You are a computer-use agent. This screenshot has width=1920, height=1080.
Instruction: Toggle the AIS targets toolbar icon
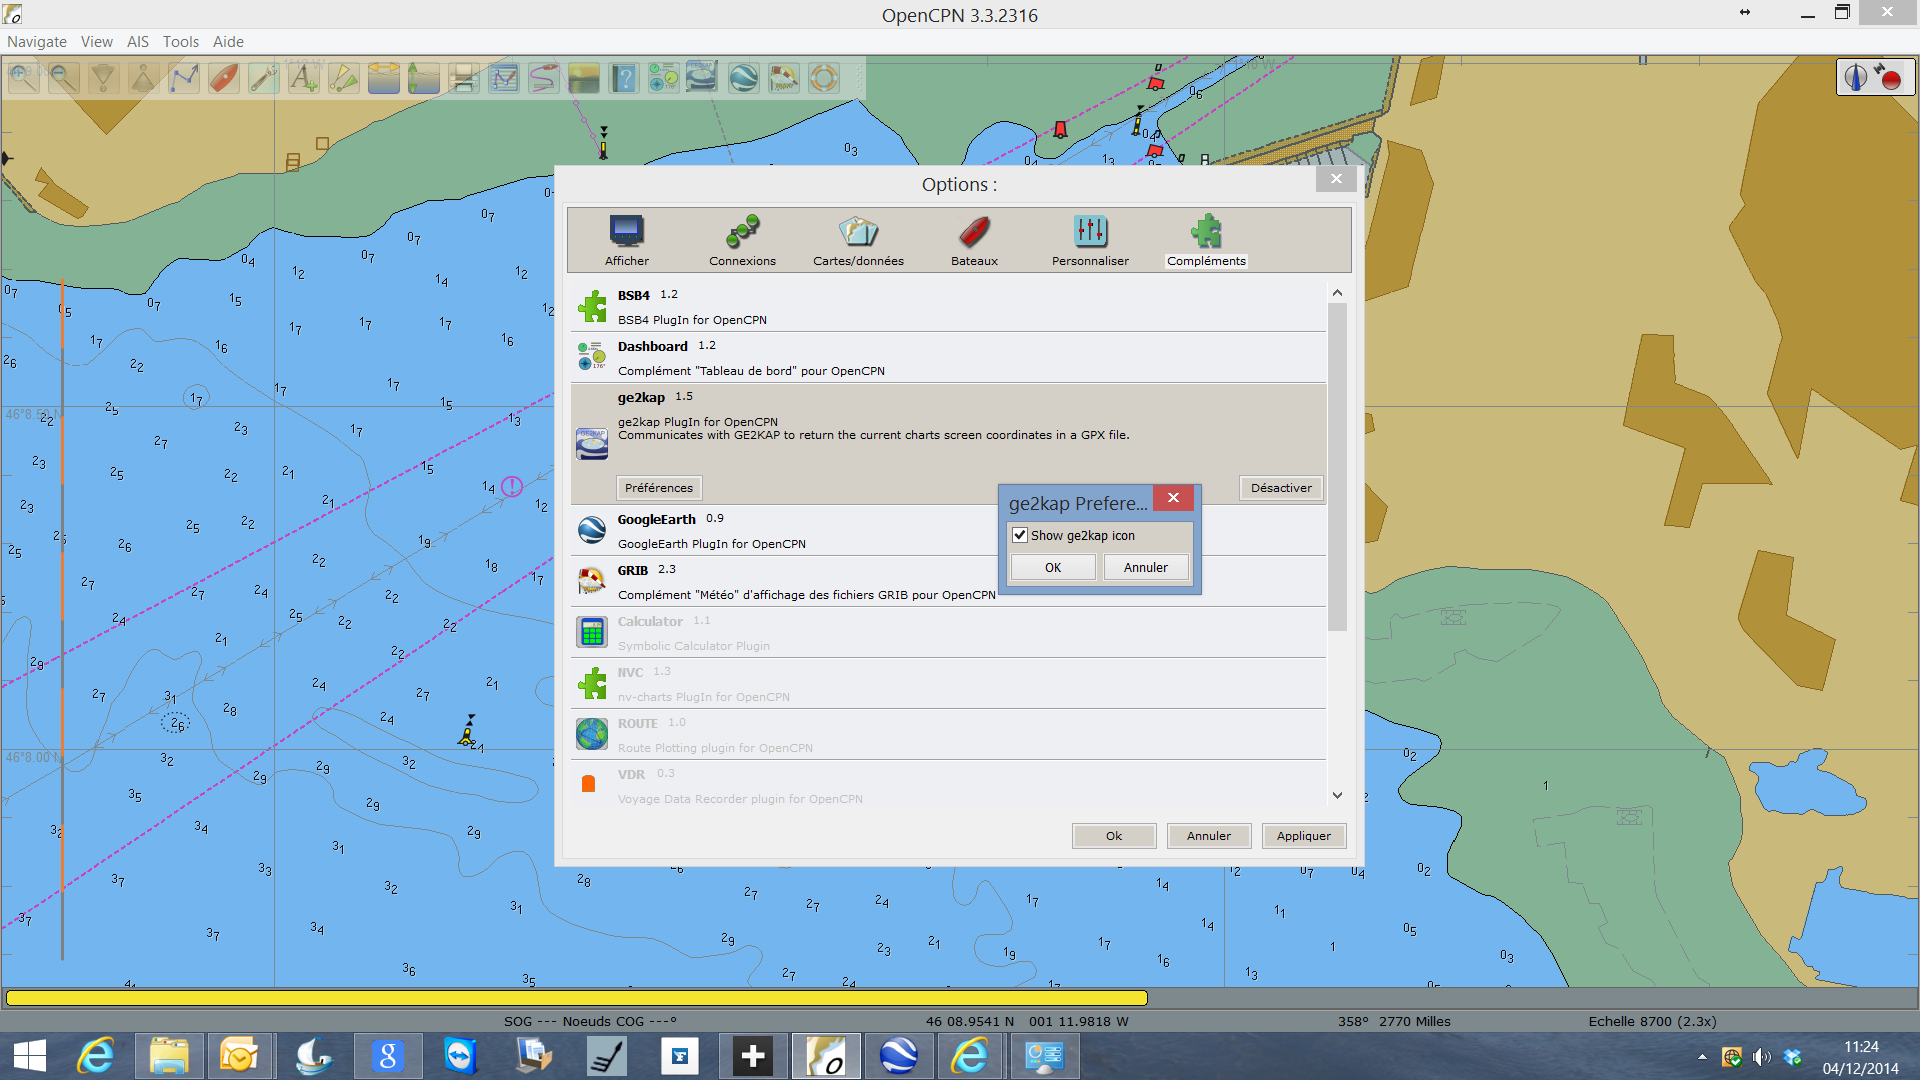click(344, 78)
